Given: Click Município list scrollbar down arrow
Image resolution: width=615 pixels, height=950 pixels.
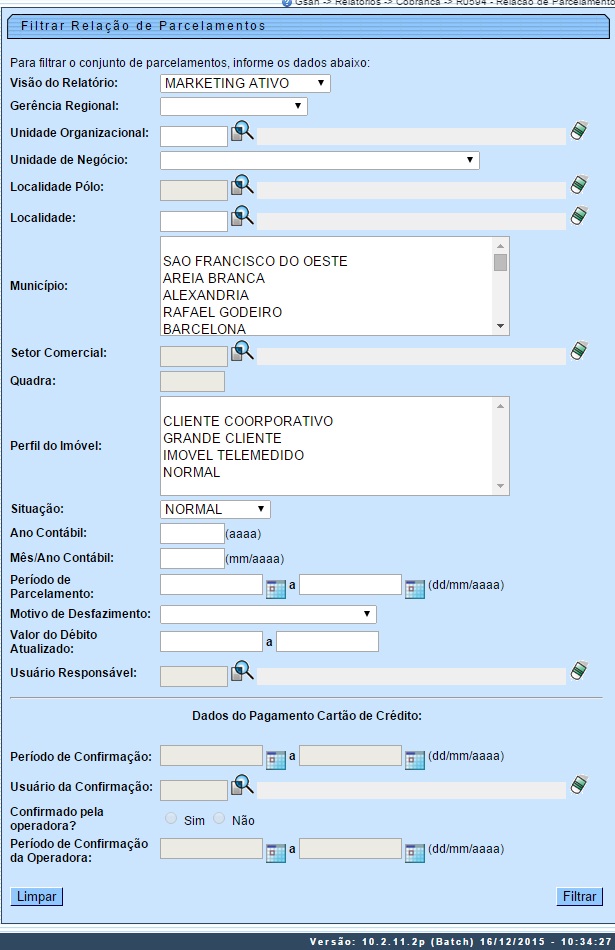Looking at the screenshot, I should 500,326.
